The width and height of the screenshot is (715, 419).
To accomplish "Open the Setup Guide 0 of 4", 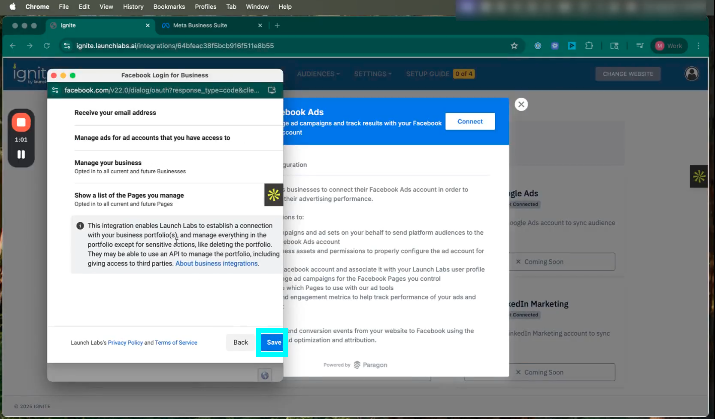I will pyautogui.click(x=440, y=74).
